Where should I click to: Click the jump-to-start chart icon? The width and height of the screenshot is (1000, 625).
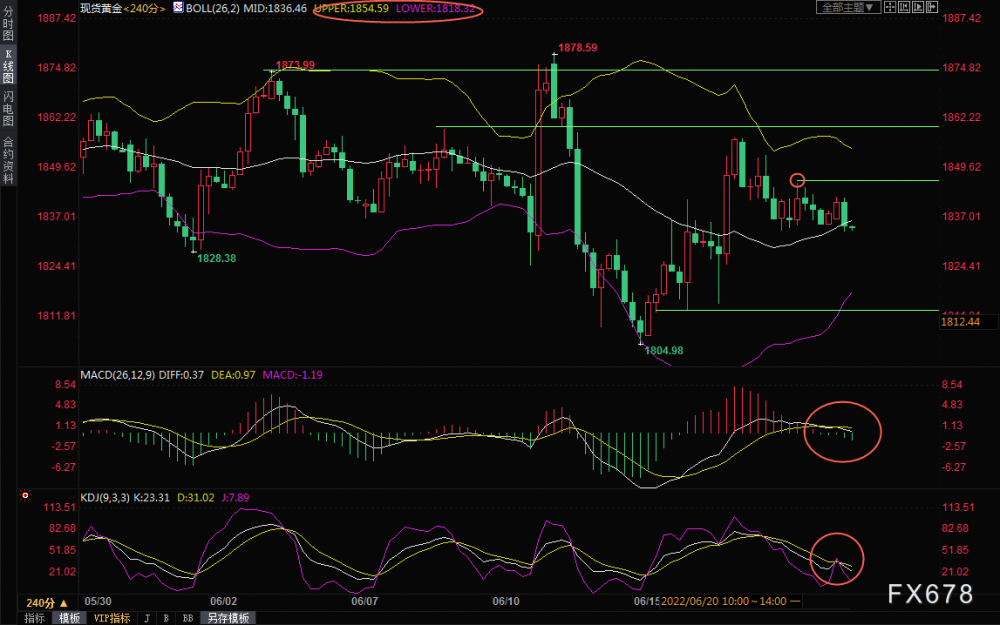904,7
